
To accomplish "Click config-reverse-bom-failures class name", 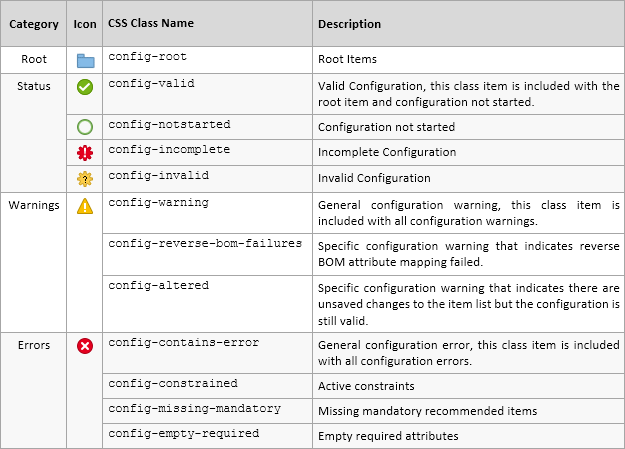I will (205, 243).
